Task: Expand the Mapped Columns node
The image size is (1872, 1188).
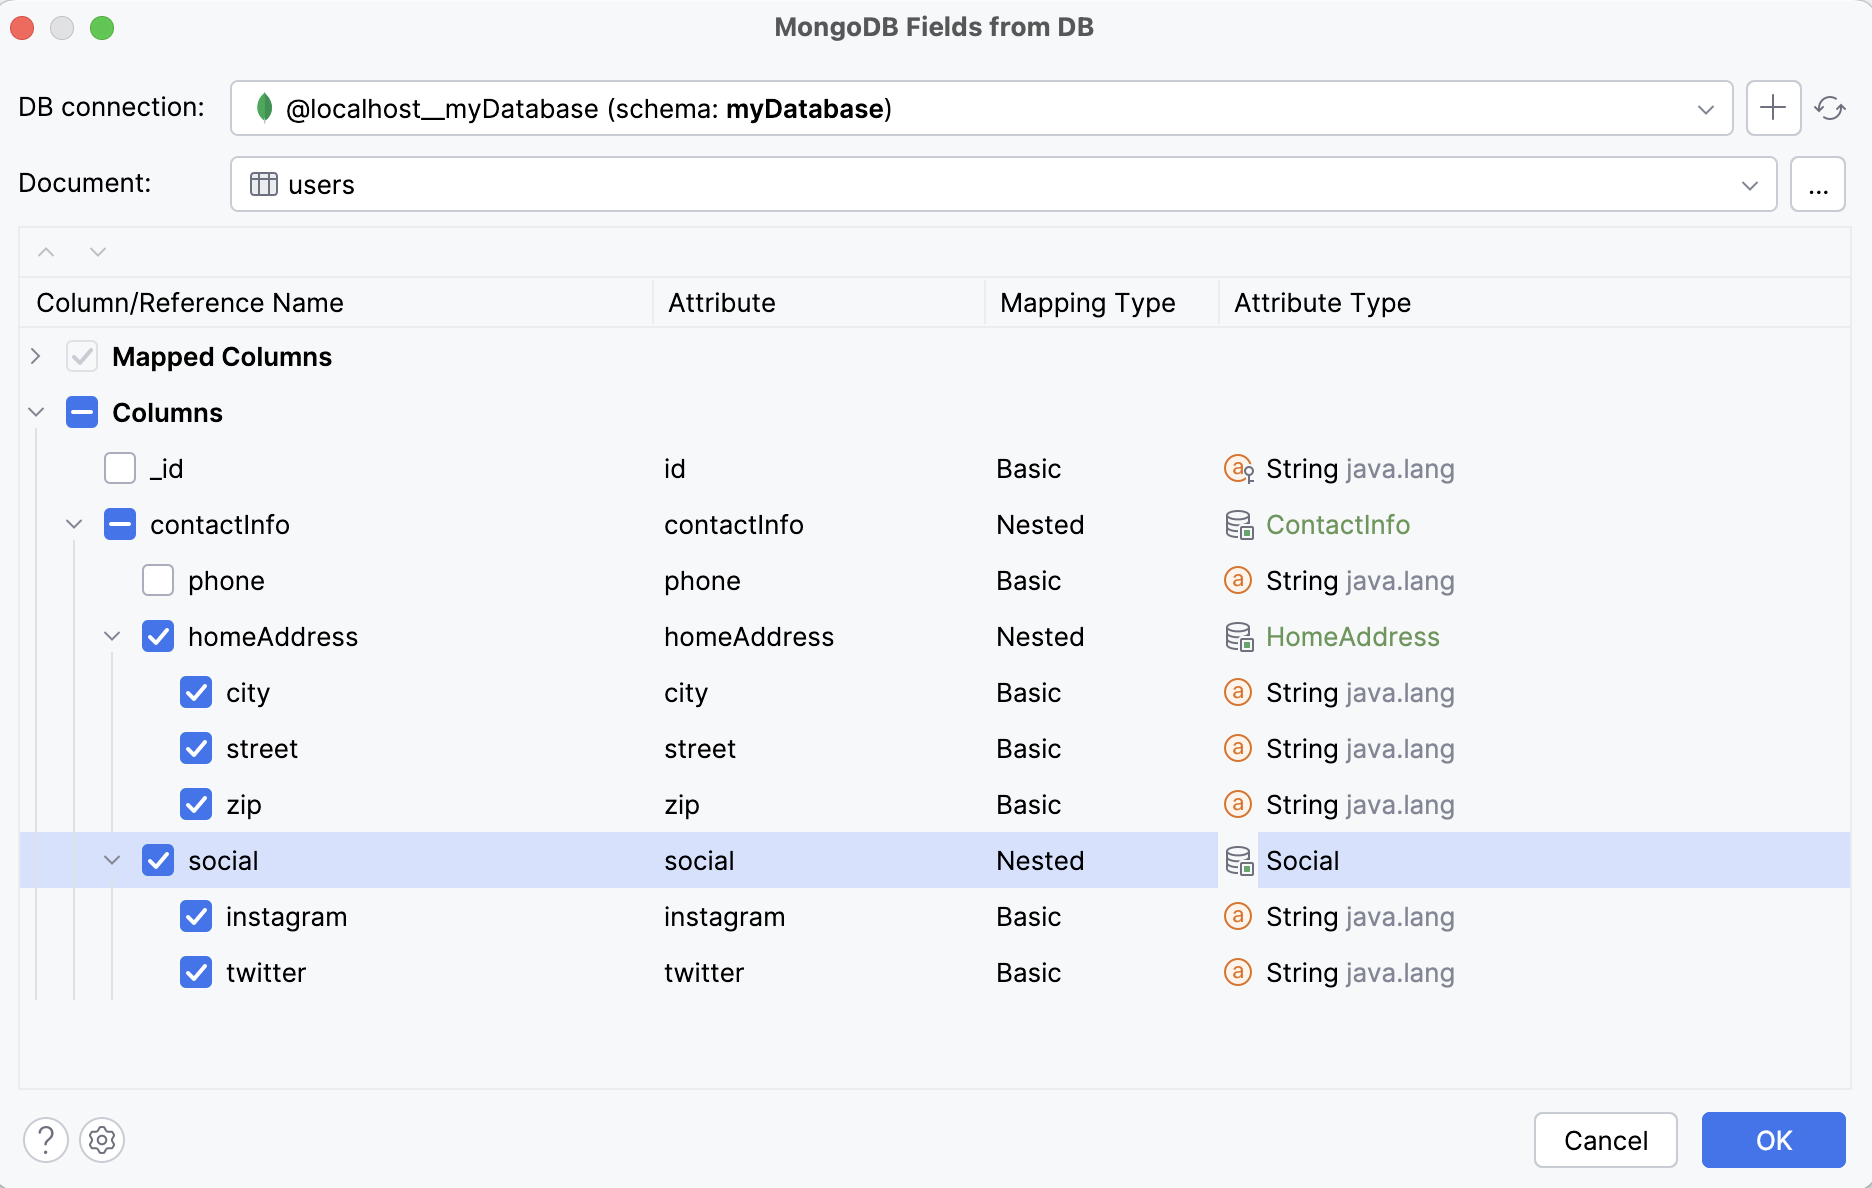Action: point(36,356)
